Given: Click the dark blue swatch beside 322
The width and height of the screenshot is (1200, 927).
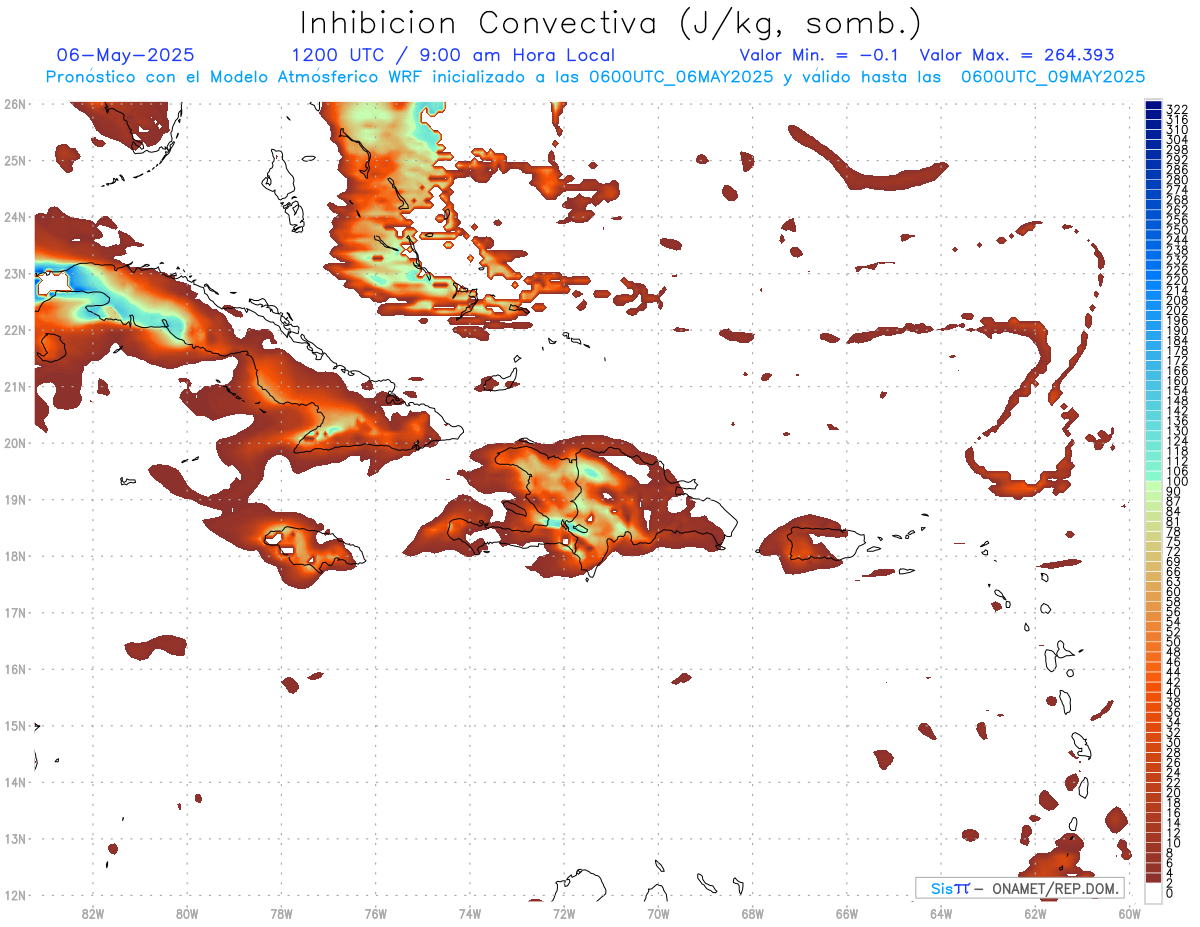Looking at the screenshot, I should (1153, 105).
